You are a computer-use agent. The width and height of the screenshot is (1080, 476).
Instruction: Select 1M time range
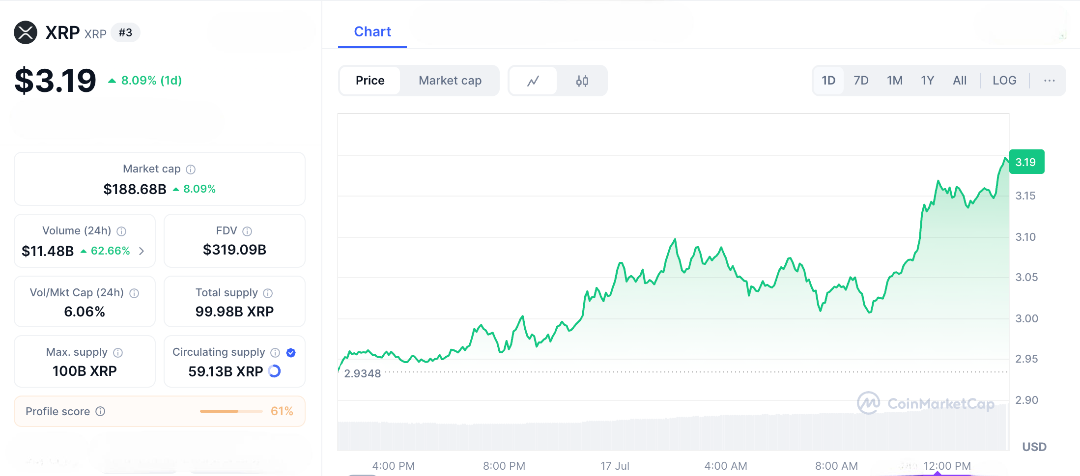(x=895, y=81)
